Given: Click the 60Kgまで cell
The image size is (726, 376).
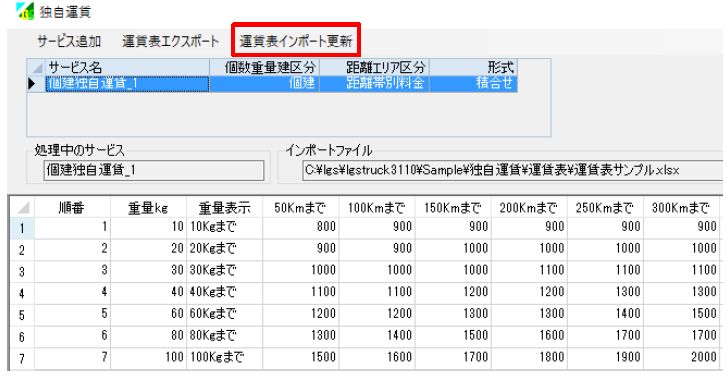Looking at the screenshot, I should pos(225,314).
